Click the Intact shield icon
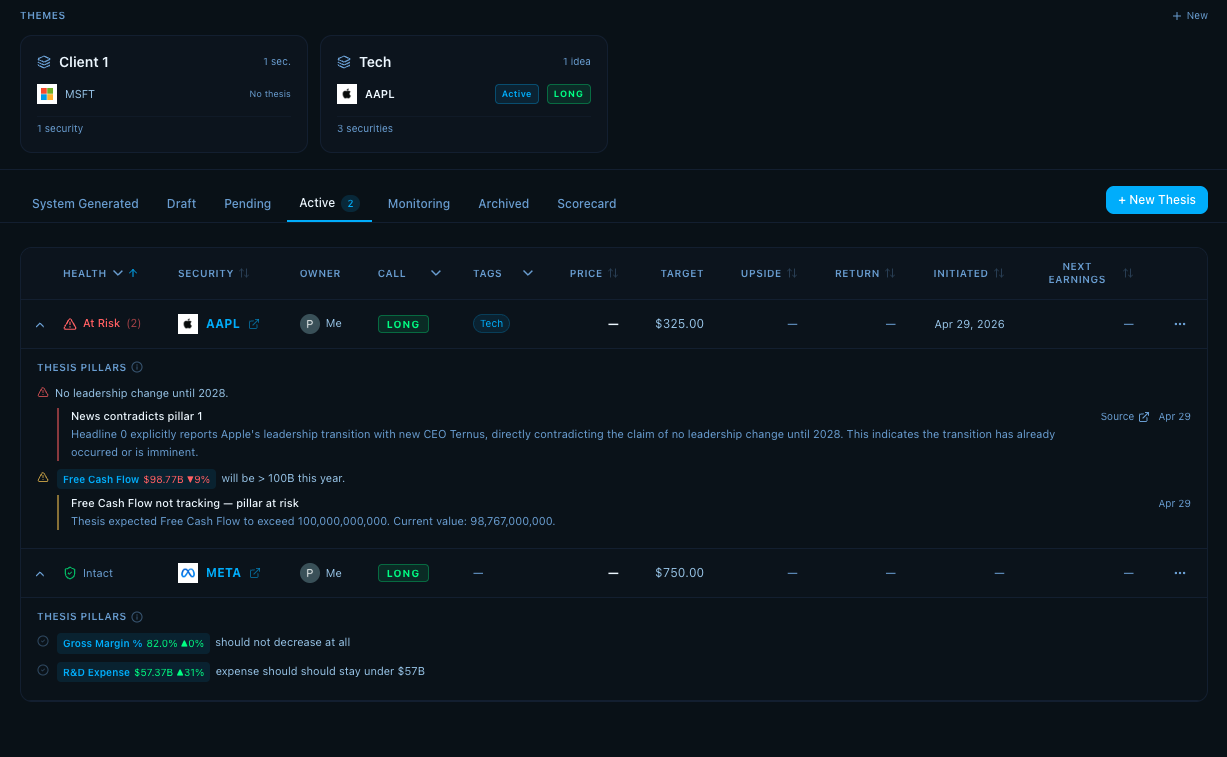Image resolution: width=1227 pixels, height=757 pixels. coord(70,573)
